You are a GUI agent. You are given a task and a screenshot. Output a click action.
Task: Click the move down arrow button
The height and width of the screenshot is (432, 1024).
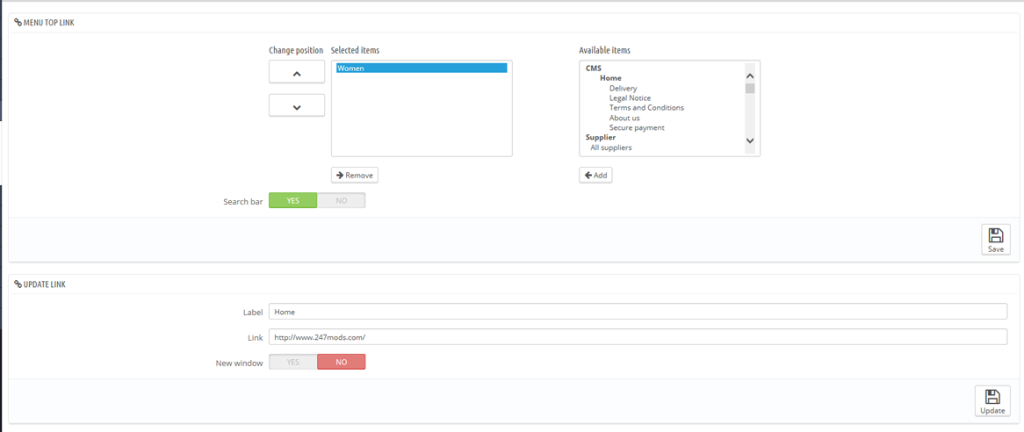297,106
